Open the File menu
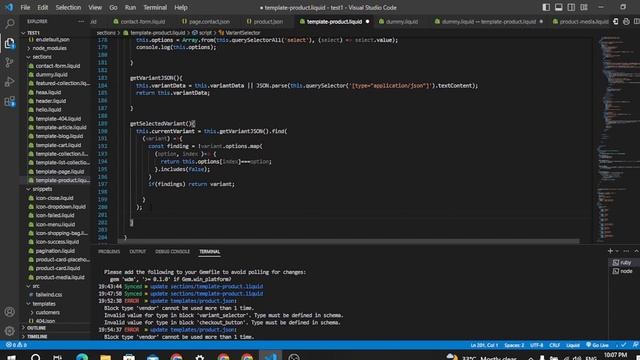The image size is (640, 360). tap(25, 7)
